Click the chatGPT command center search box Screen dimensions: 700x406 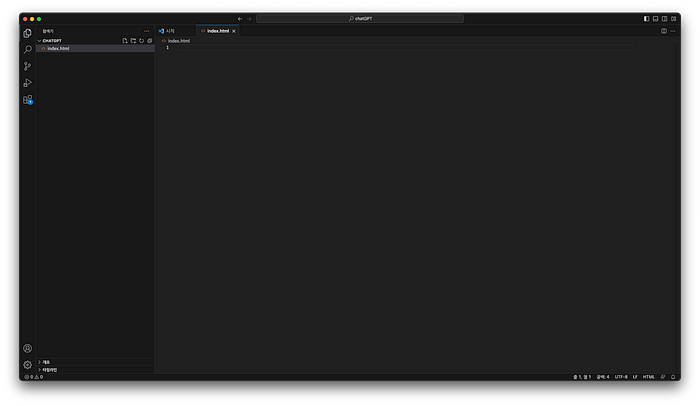[360, 18]
